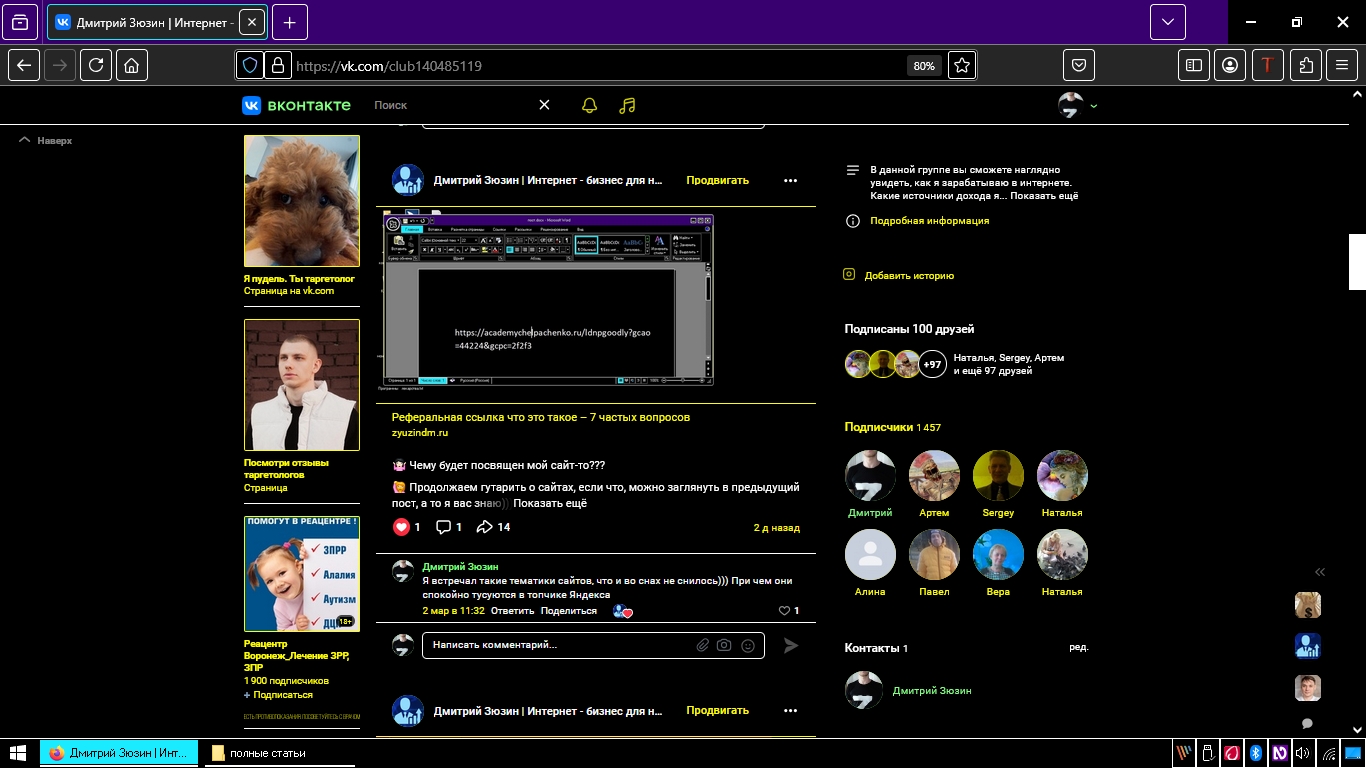Collapse the chat sidebar with double chevron
Image resolution: width=1366 pixels, height=768 pixels.
[1320, 572]
